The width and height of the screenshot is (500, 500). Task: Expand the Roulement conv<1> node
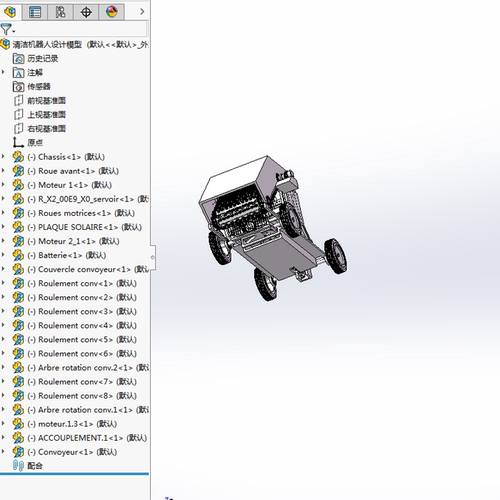(3, 283)
